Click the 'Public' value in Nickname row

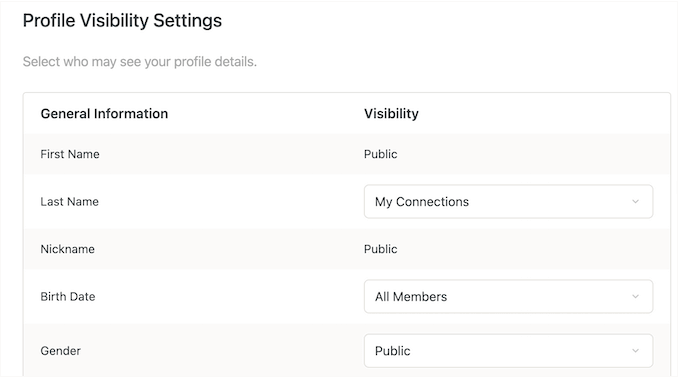[380, 249]
